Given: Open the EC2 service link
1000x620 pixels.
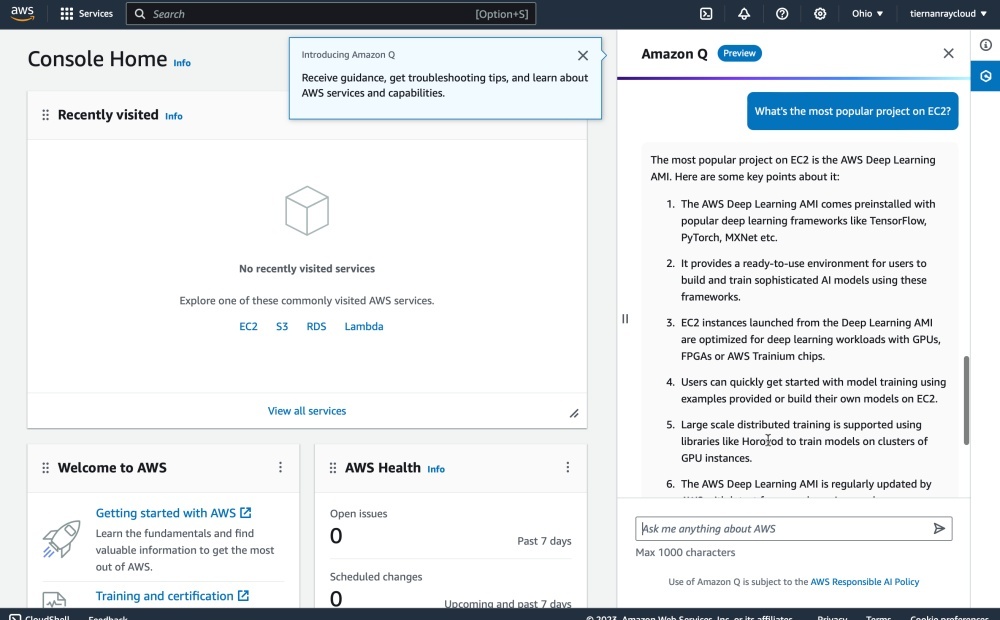Looking at the screenshot, I should 248,327.
